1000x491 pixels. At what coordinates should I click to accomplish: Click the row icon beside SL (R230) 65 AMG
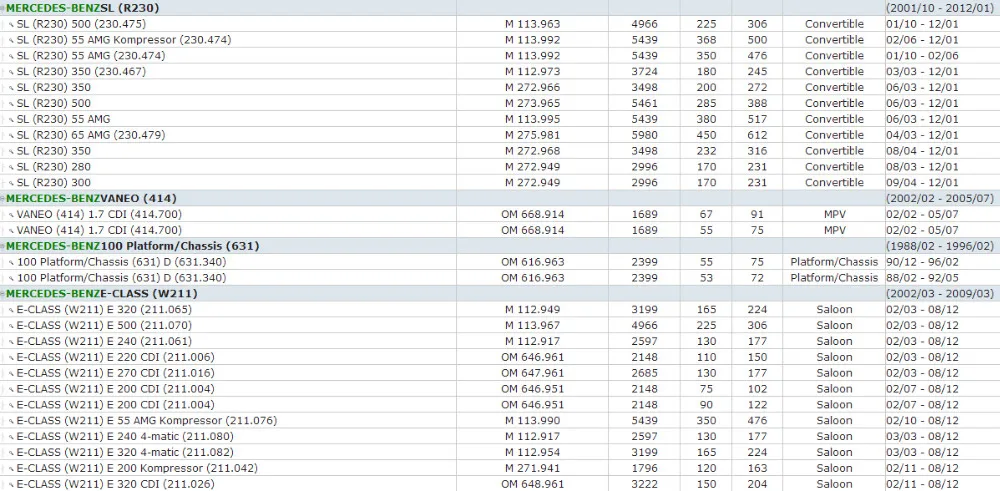tap(11, 136)
